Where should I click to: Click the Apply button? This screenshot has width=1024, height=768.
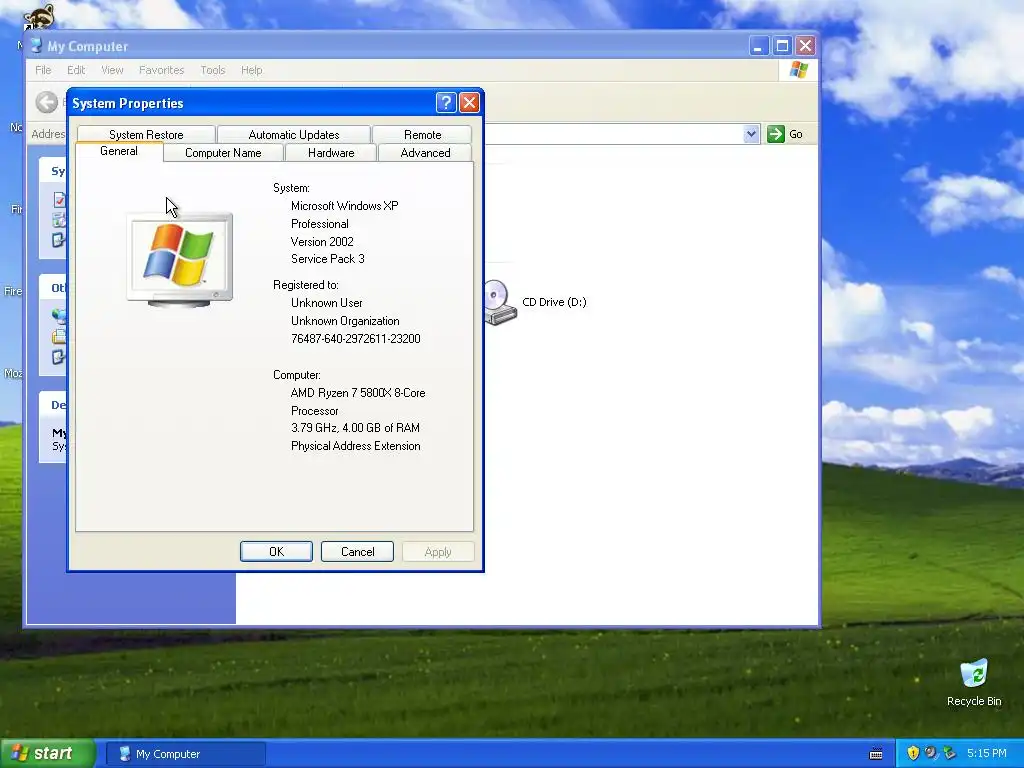coord(438,552)
